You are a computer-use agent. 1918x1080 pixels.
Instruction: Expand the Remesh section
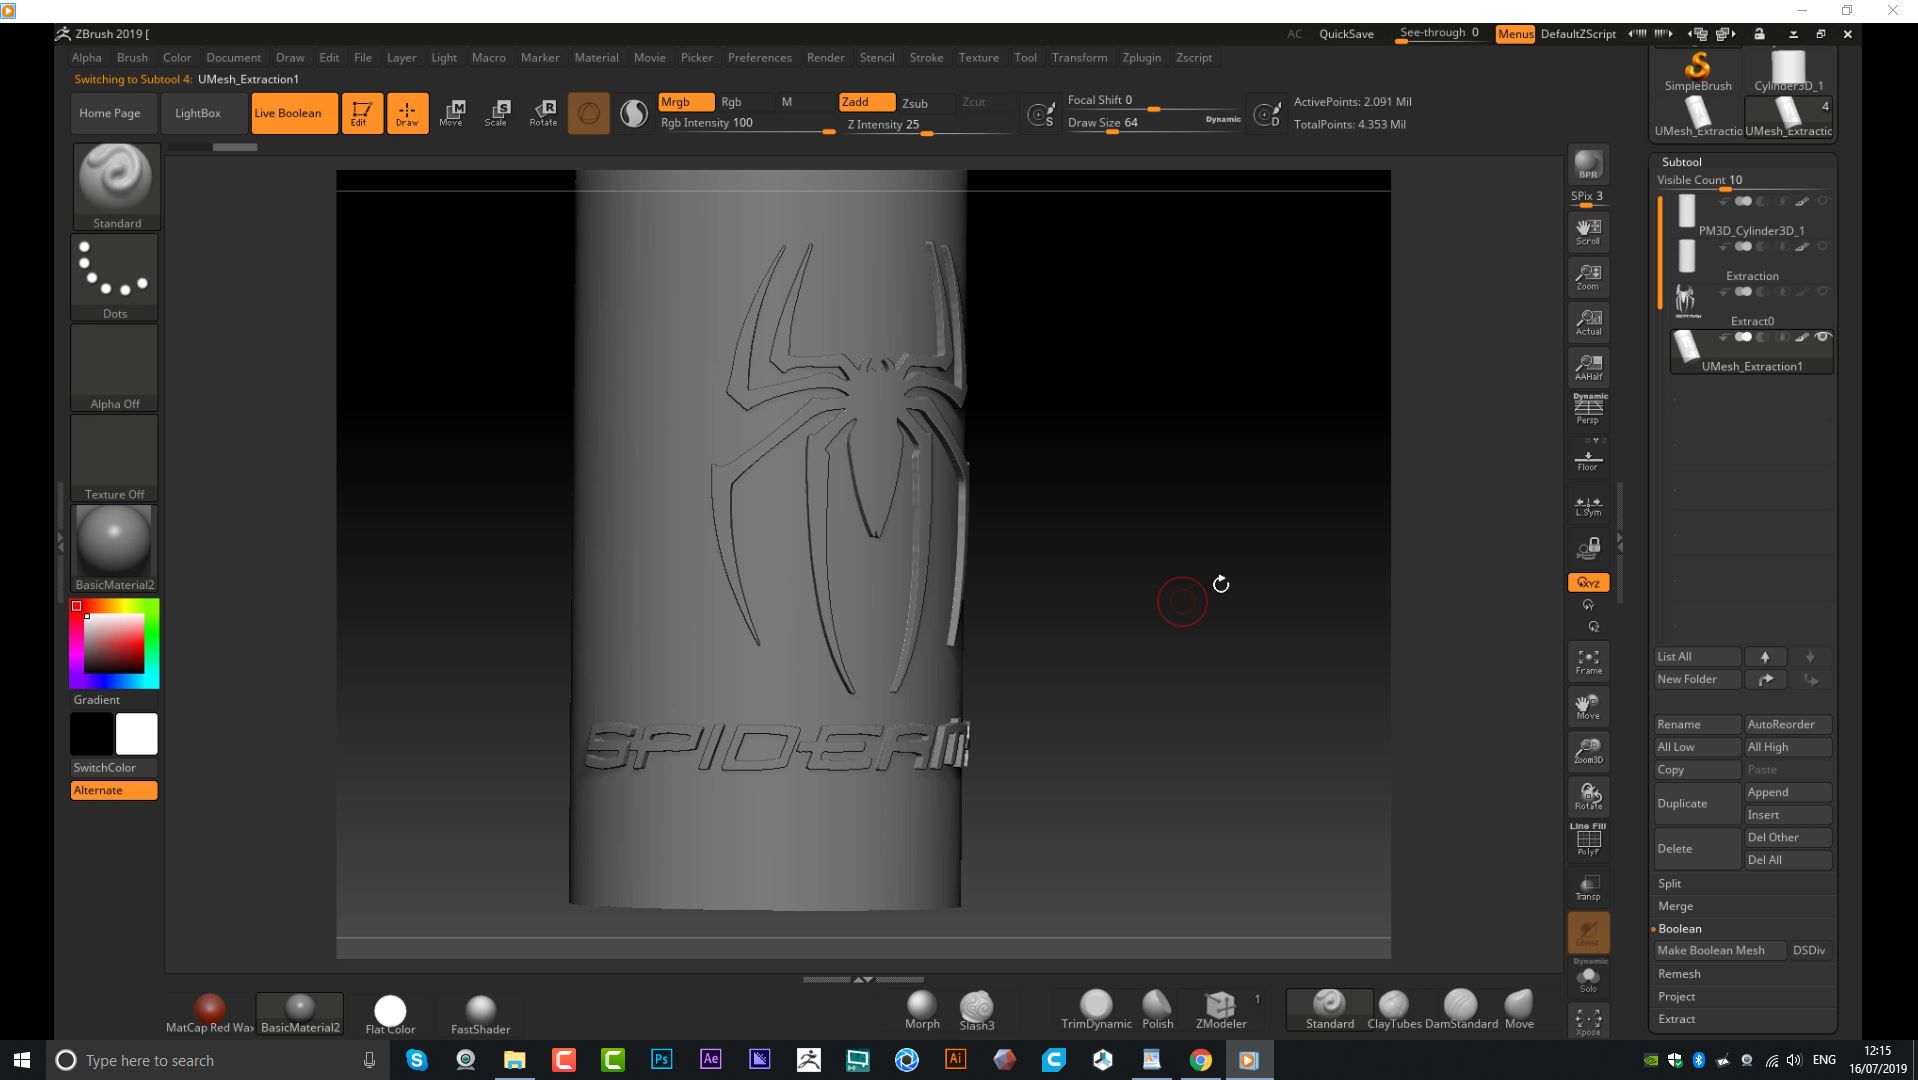point(1679,974)
